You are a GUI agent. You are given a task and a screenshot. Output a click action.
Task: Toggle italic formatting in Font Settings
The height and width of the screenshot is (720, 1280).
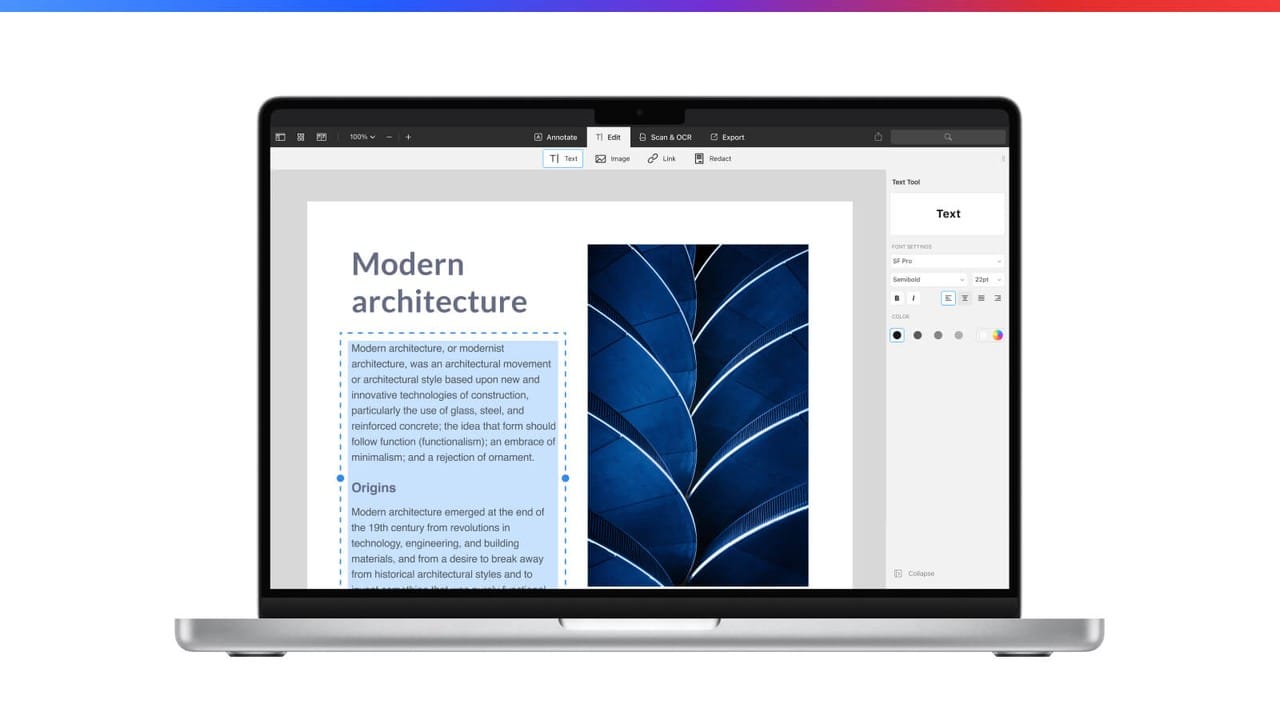pyautogui.click(x=913, y=297)
